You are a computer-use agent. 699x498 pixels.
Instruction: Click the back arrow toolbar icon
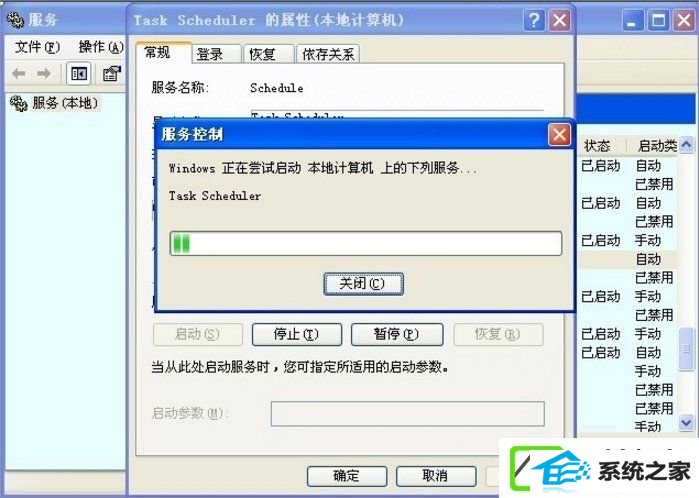[19, 74]
